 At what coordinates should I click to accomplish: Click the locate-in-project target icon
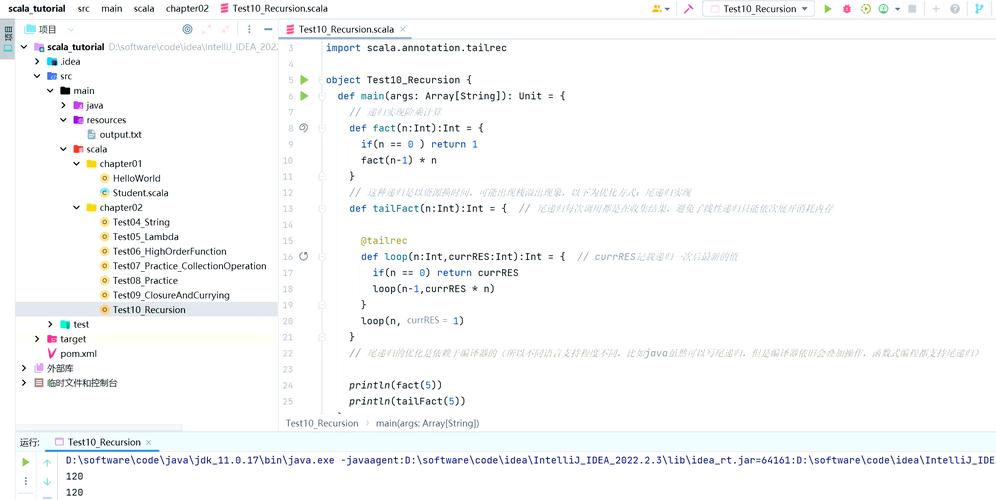(x=187, y=29)
